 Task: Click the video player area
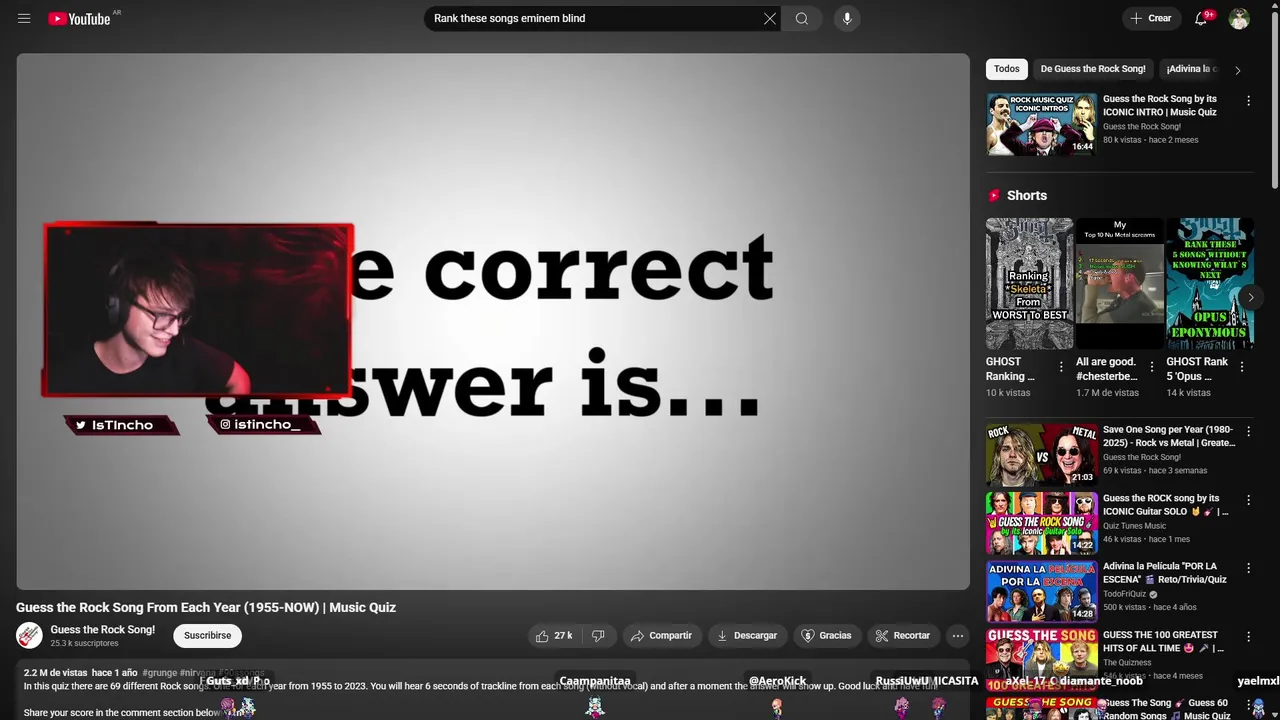pyautogui.click(x=493, y=321)
